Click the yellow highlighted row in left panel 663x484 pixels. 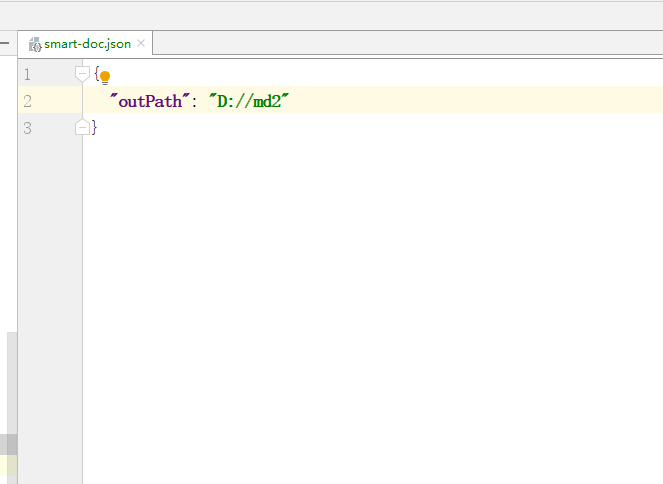pos(8,465)
